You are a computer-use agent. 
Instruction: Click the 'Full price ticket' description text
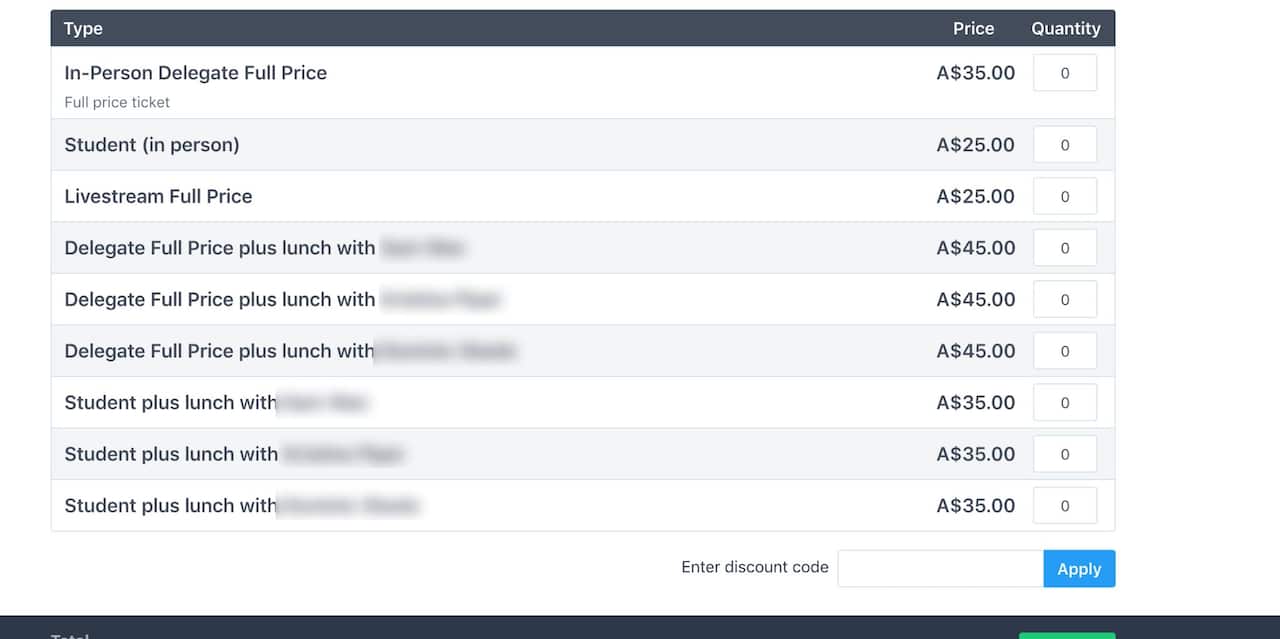117,102
